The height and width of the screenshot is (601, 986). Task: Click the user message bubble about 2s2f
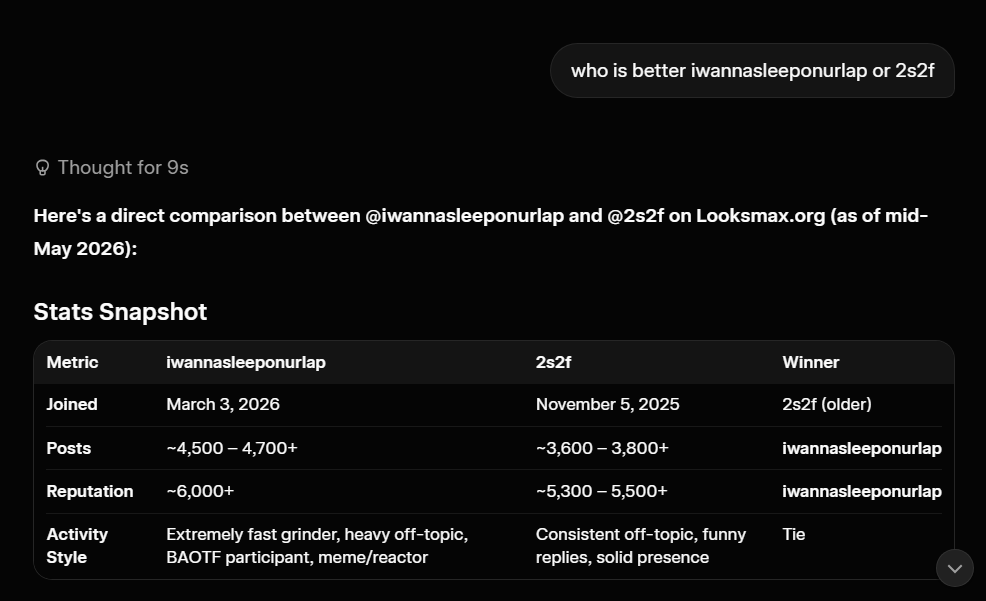pos(752,70)
